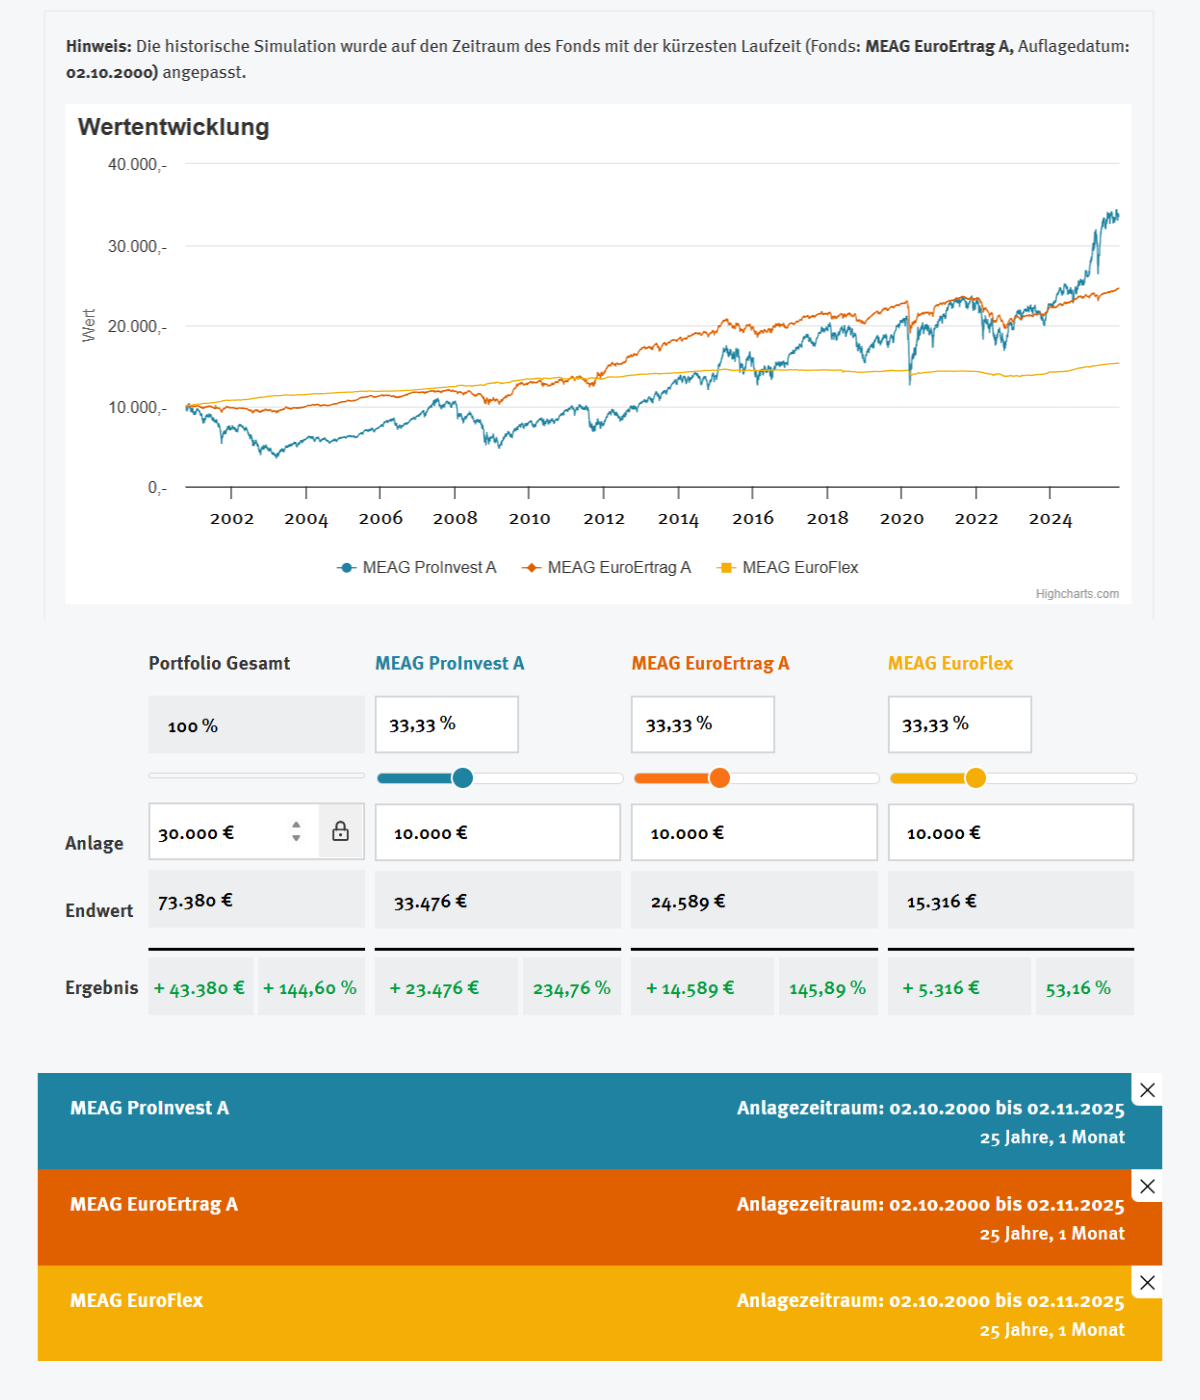This screenshot has width=1200, height=1400.
Task: Focus the 30.000 € total Anlage field
Action: point(220,832)
